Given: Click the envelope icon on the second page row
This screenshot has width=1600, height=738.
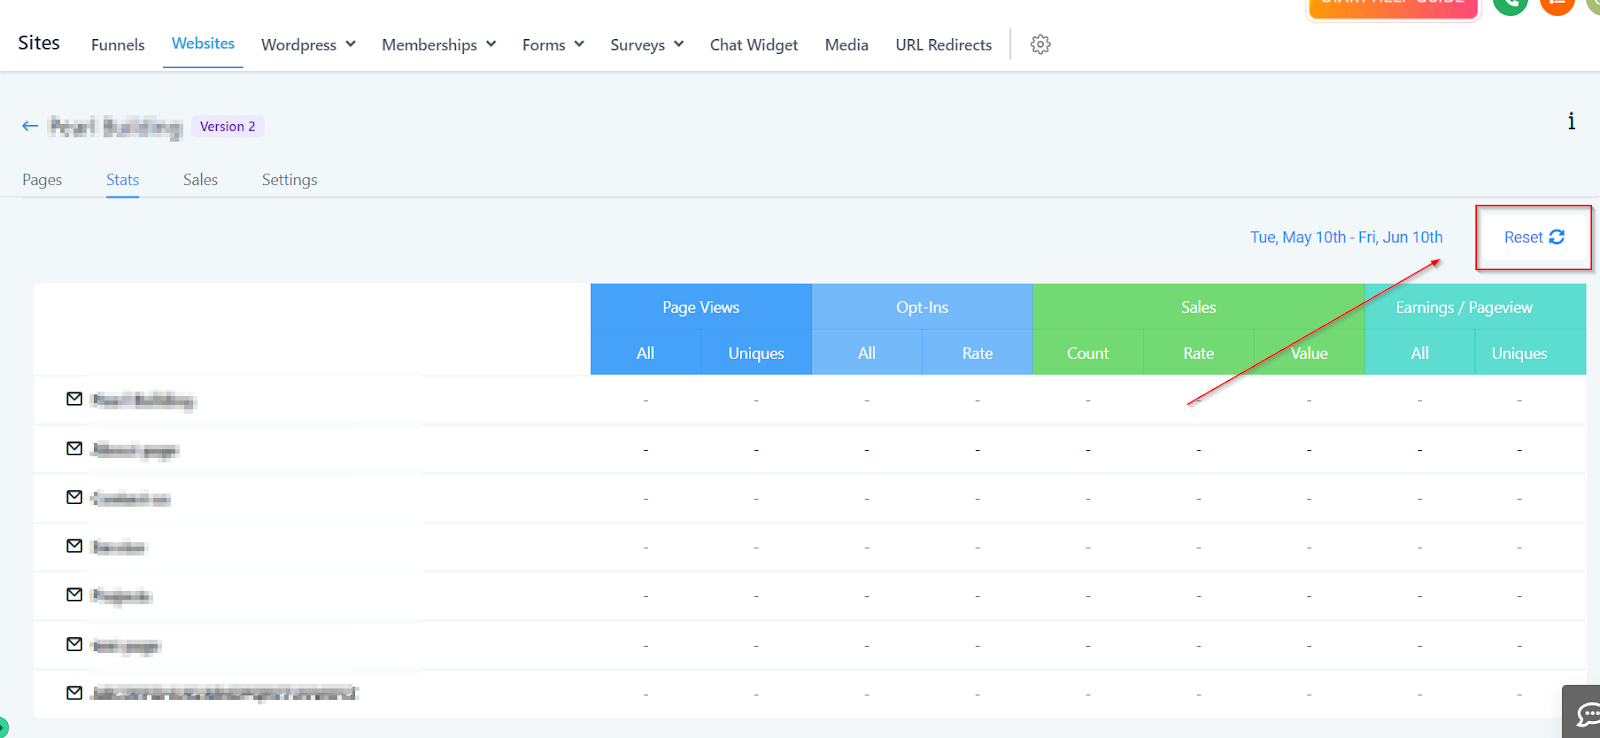Looking at the screenshot, I should (74, 448).
